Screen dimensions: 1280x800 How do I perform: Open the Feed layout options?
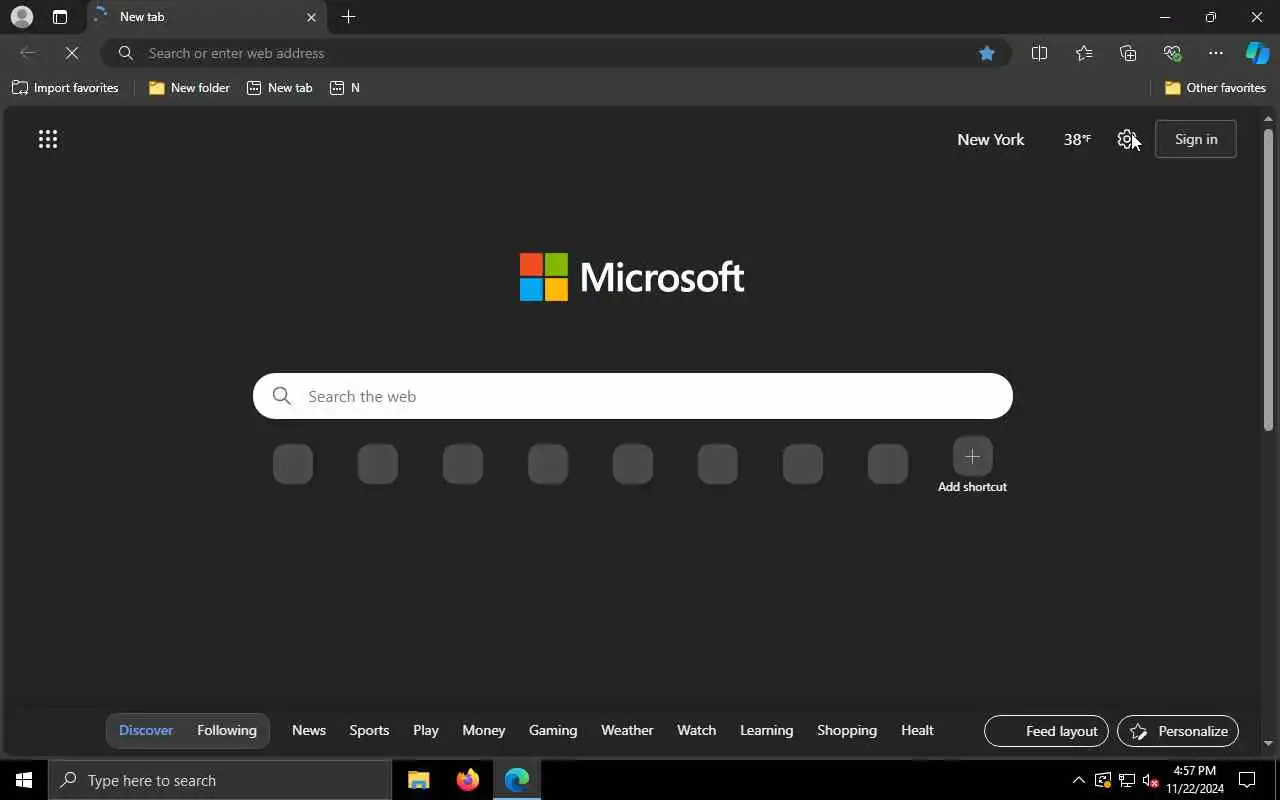(x=1047, y=731)
